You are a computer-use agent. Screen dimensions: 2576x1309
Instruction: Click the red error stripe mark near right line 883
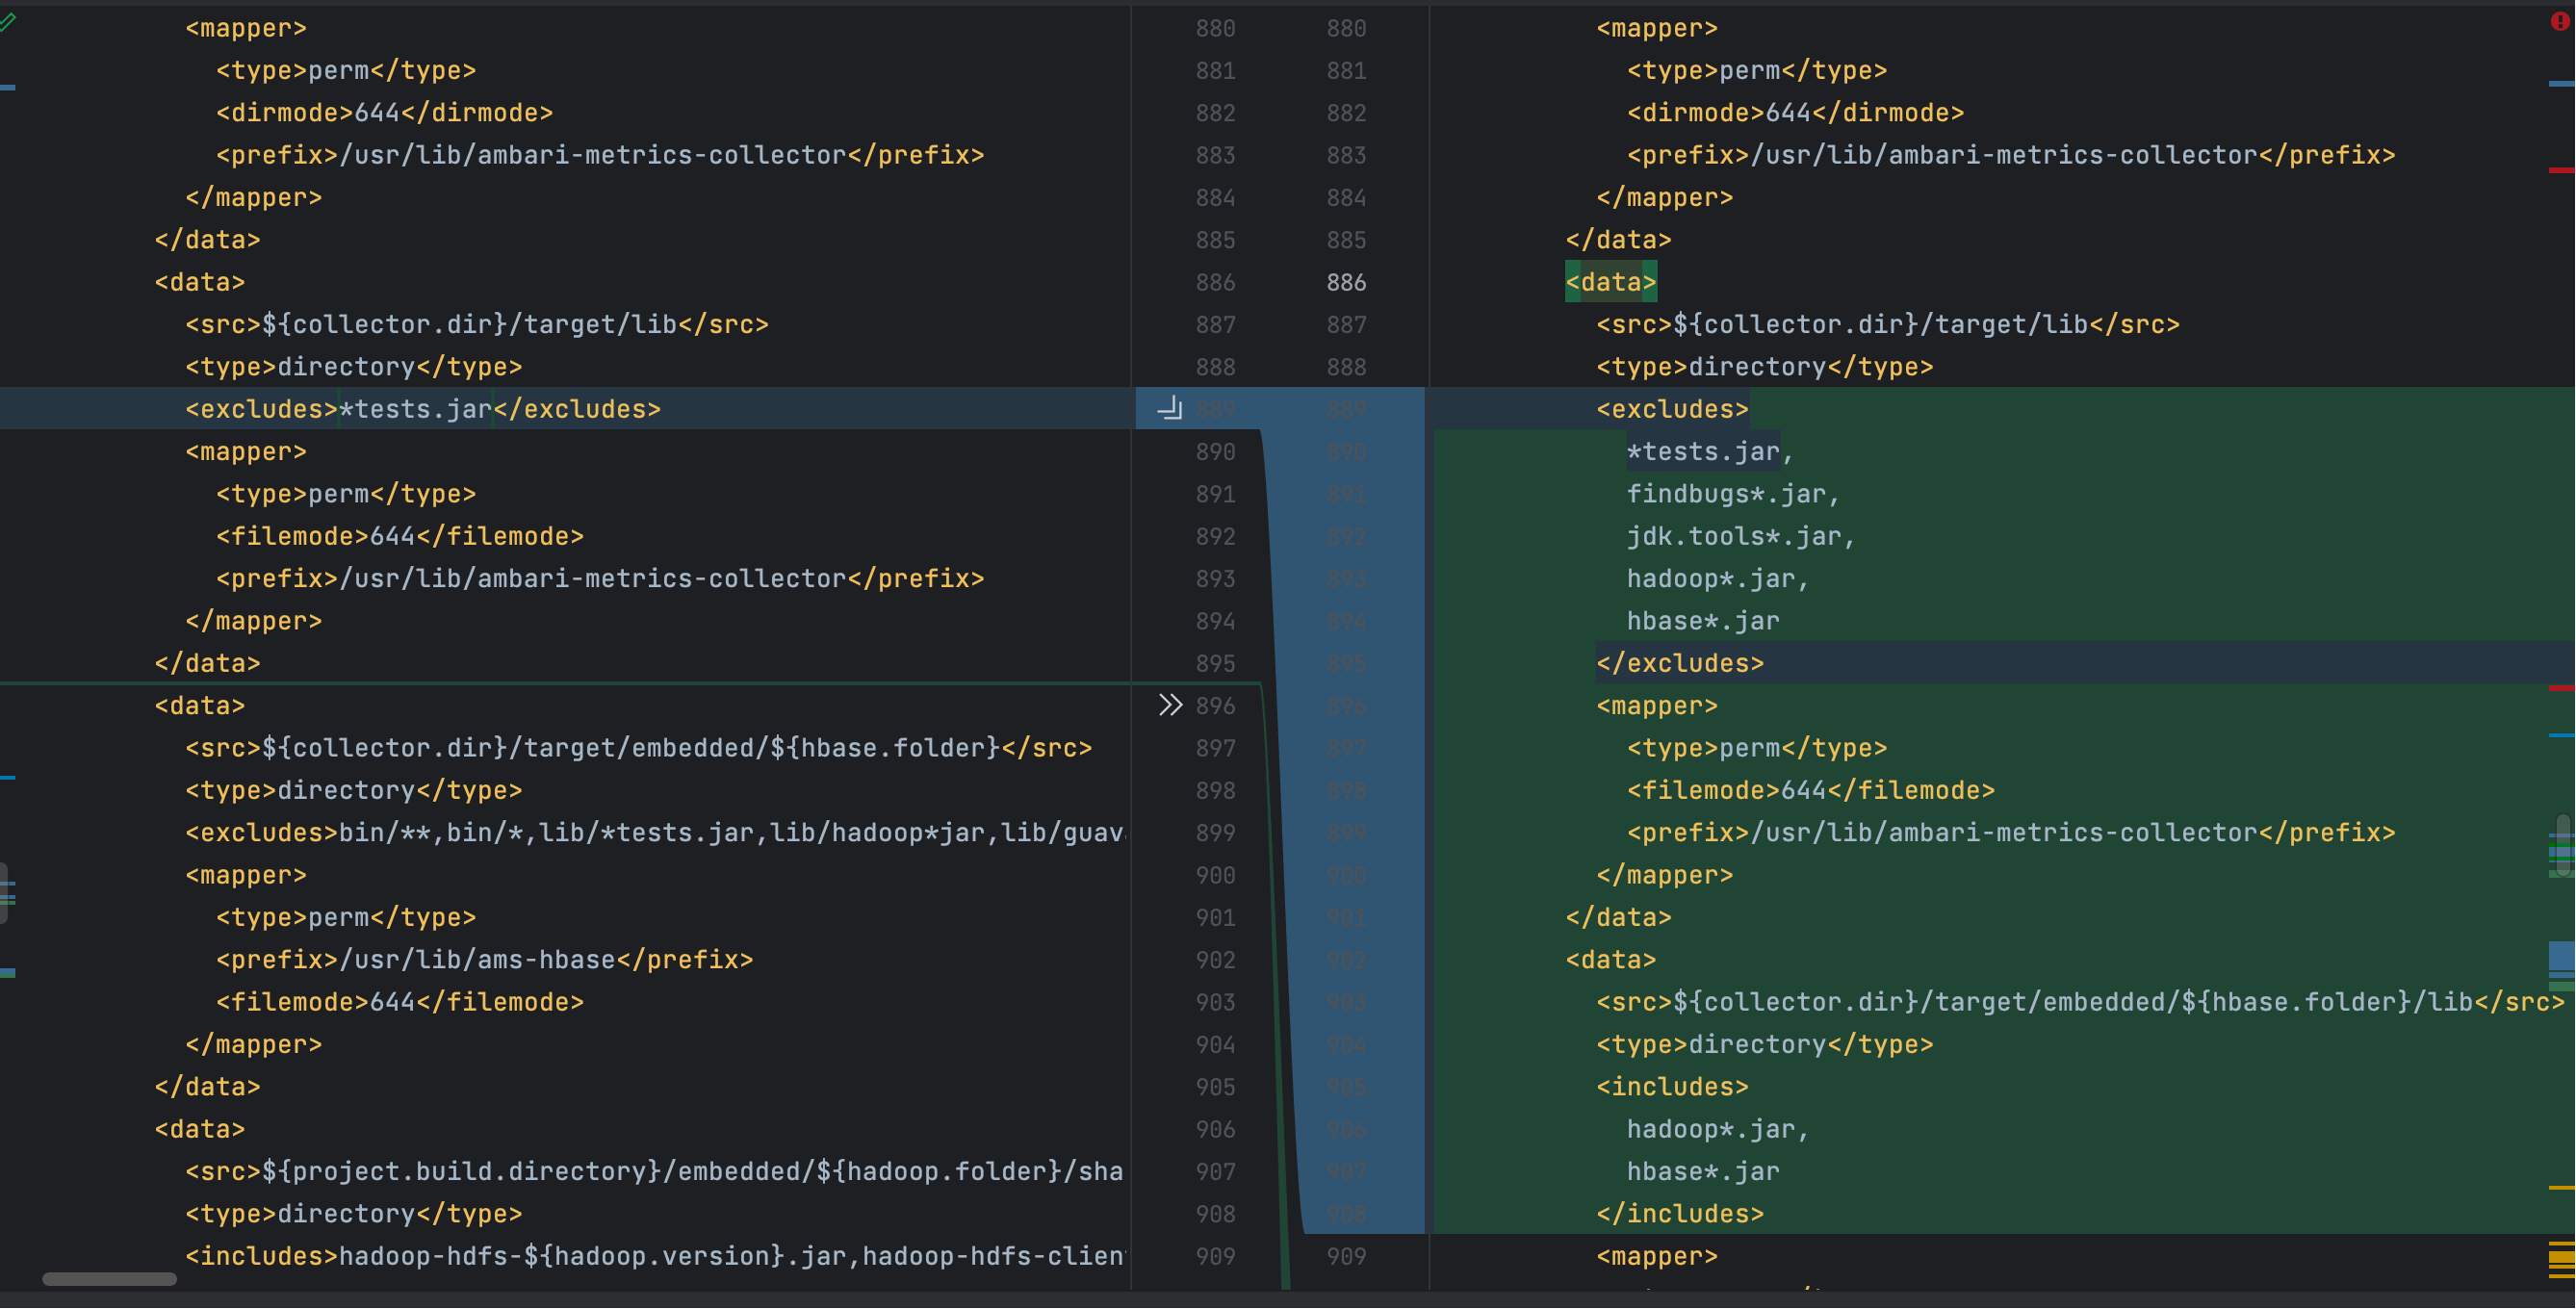point(2561,171)
